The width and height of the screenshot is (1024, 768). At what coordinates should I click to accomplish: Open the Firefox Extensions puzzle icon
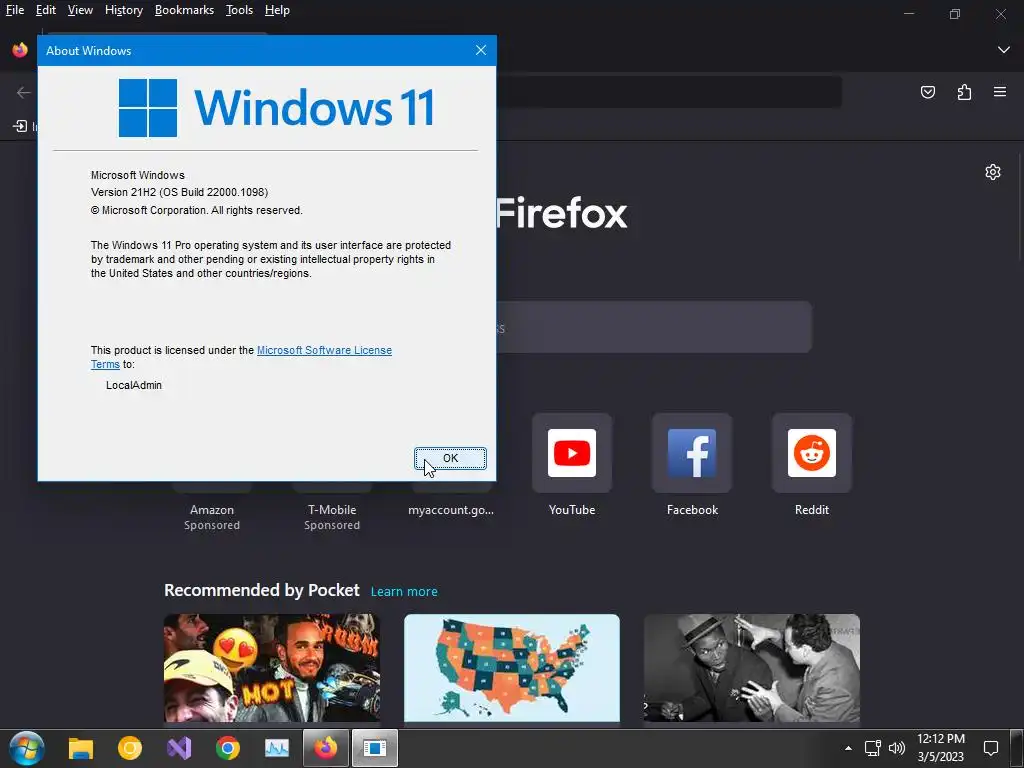pos(965,92)
